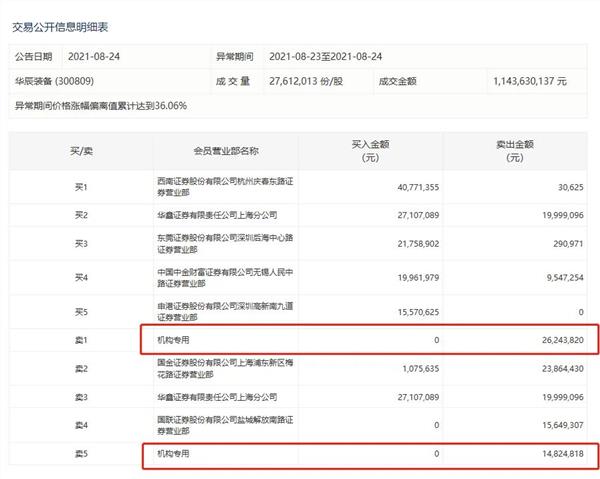This screenshot has height=479, width=600.
Task: Click the 买1 buy amount 40,771,355
Action: pos(410,187)
